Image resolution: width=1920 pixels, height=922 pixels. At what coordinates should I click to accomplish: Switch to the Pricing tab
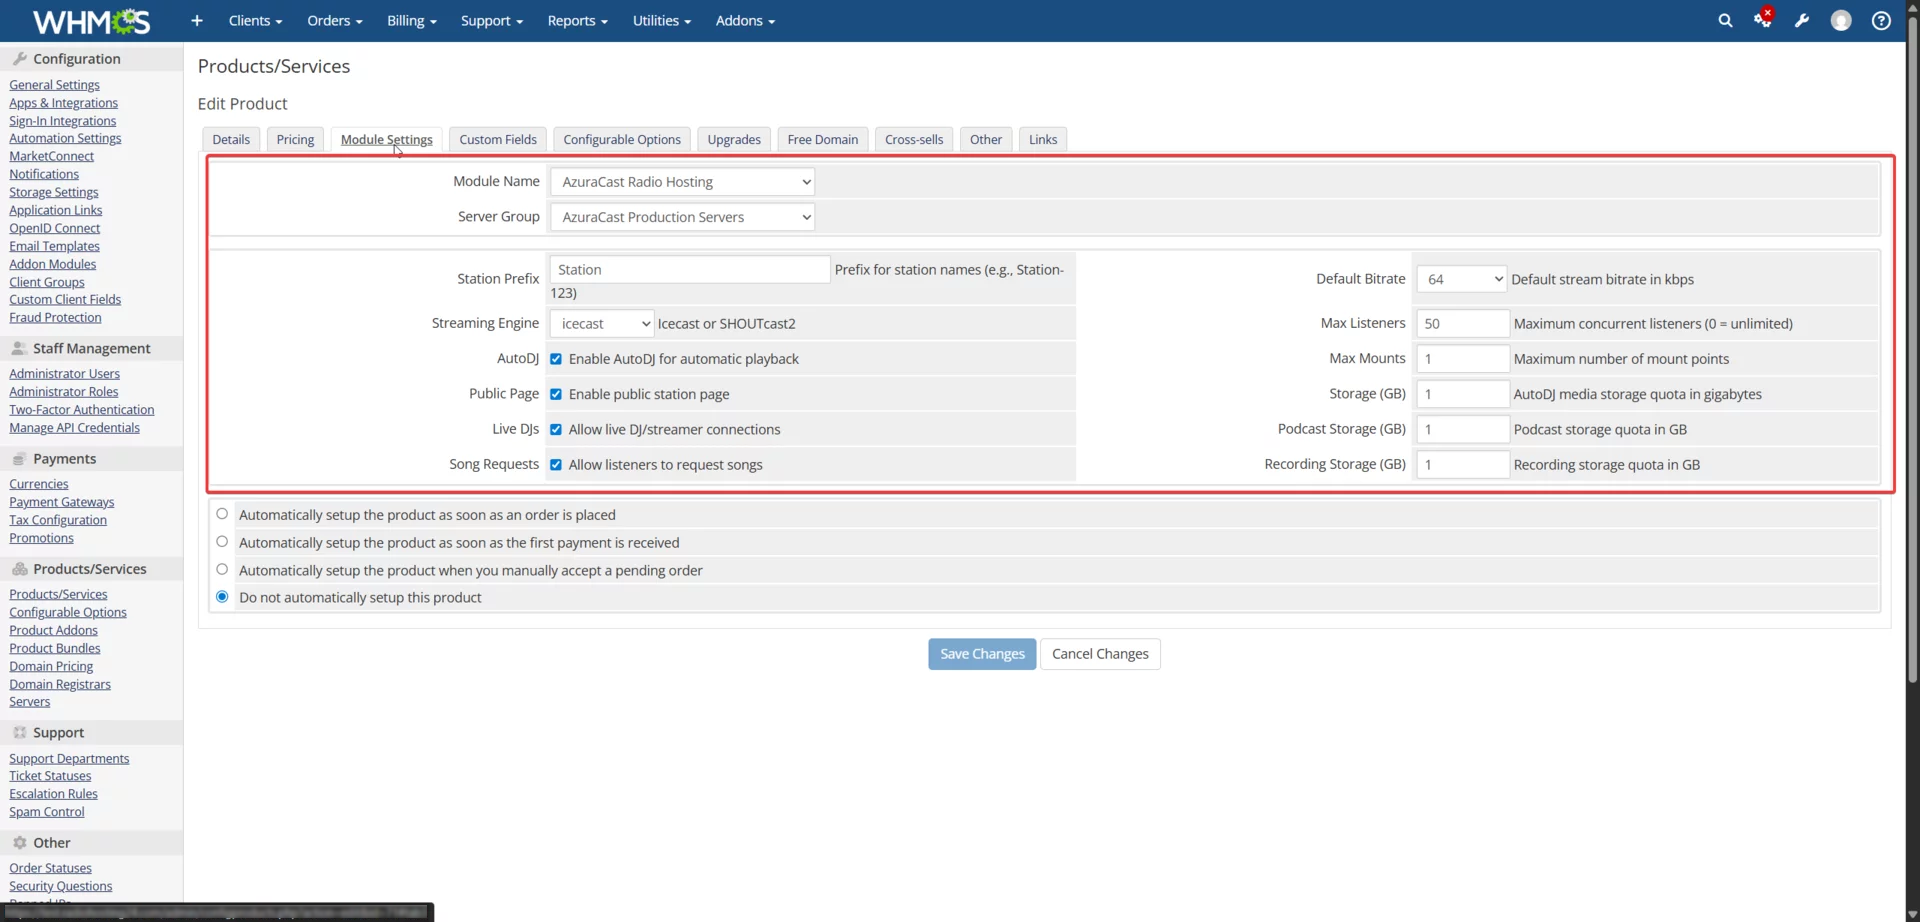click(295, 139)
